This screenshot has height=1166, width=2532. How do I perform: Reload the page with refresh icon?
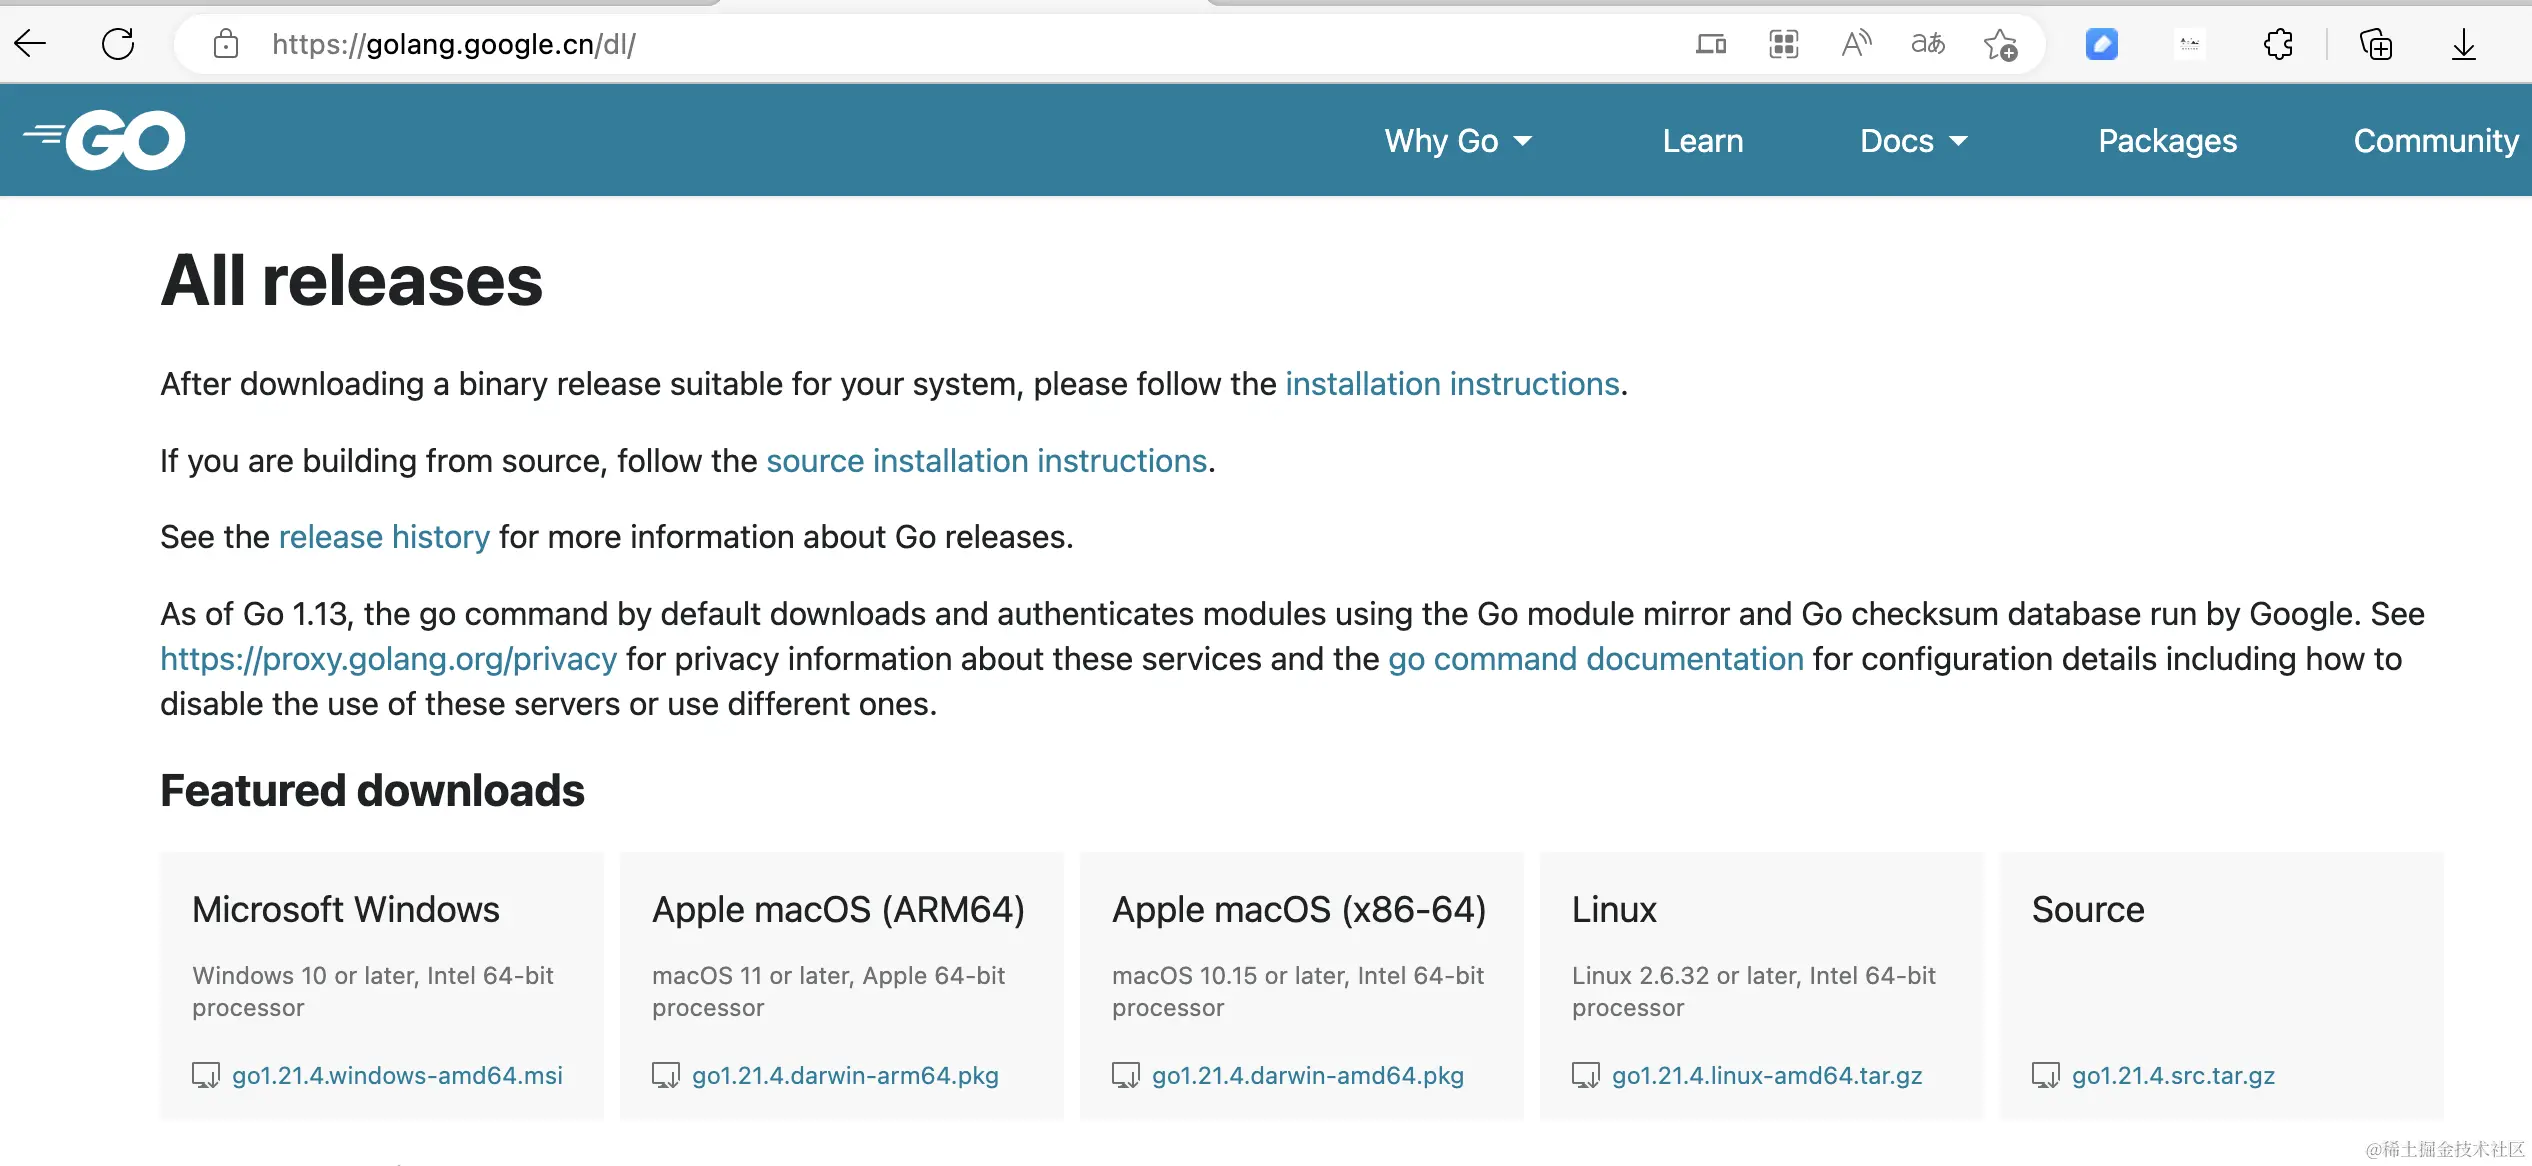pos(118,44)
